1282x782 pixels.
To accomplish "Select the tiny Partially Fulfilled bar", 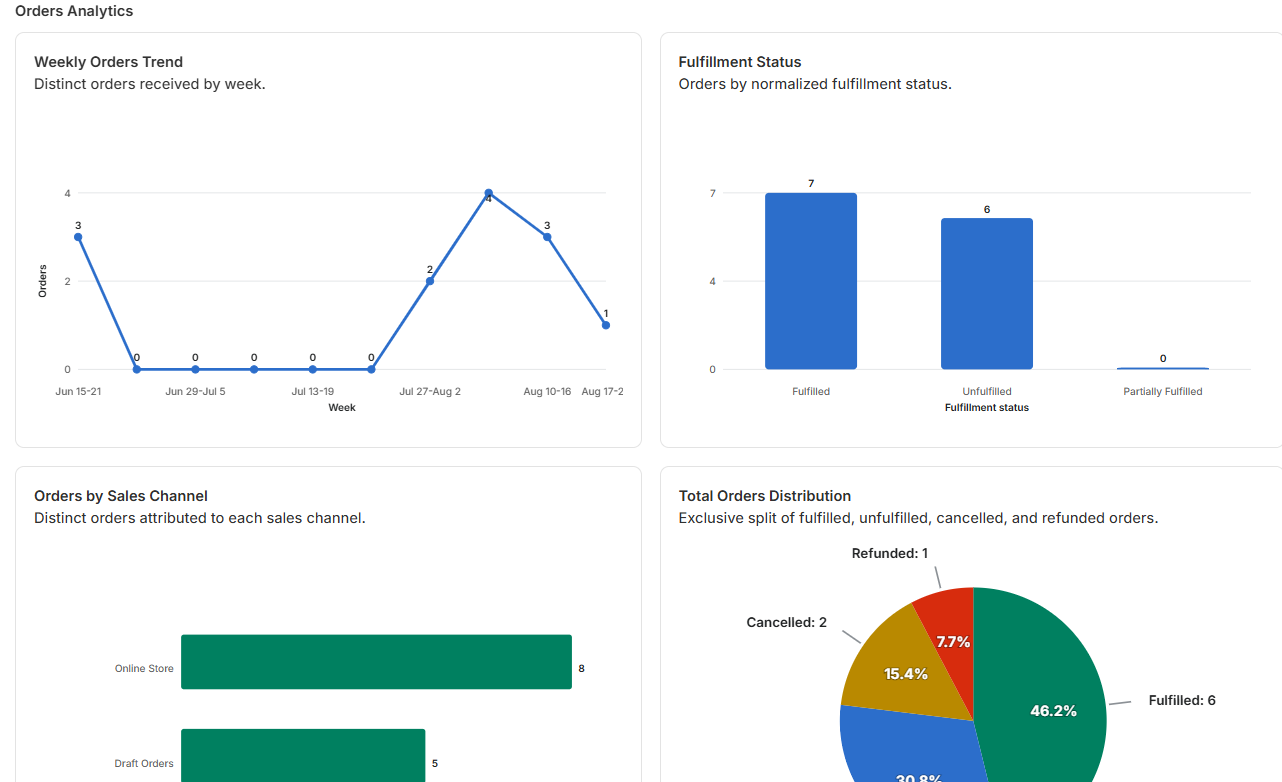I will coord(1163,368).
